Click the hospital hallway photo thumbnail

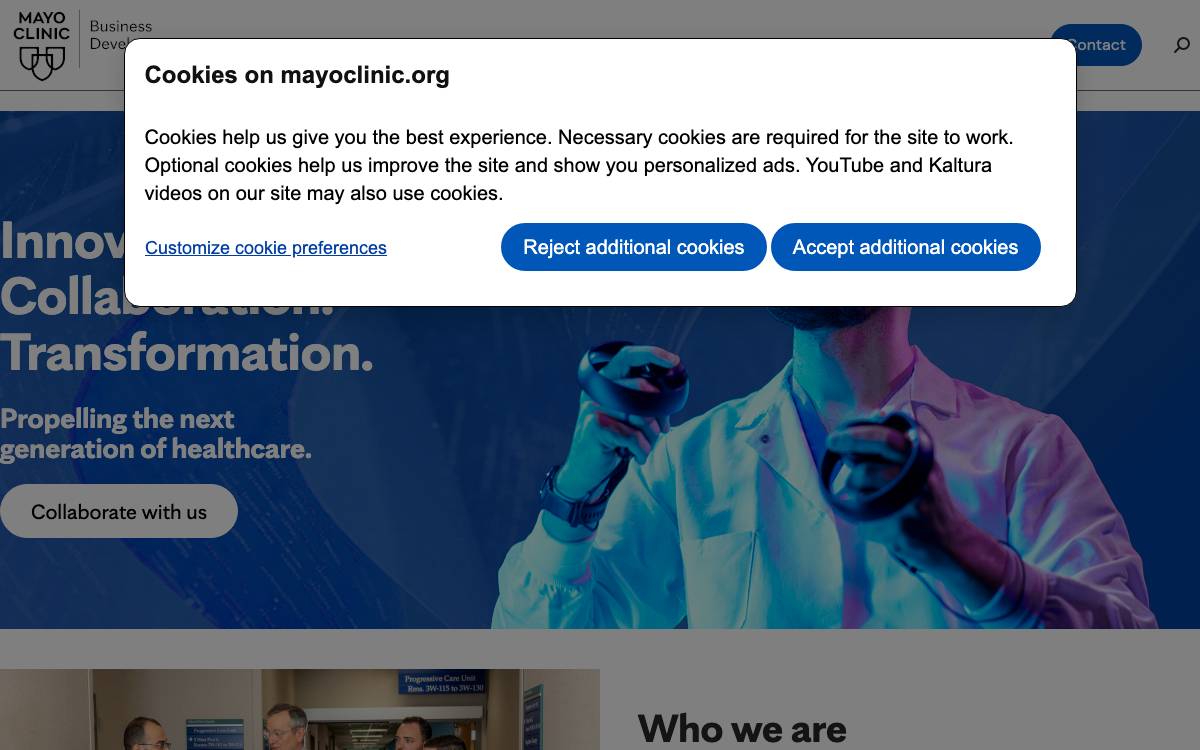click(300, 709)
